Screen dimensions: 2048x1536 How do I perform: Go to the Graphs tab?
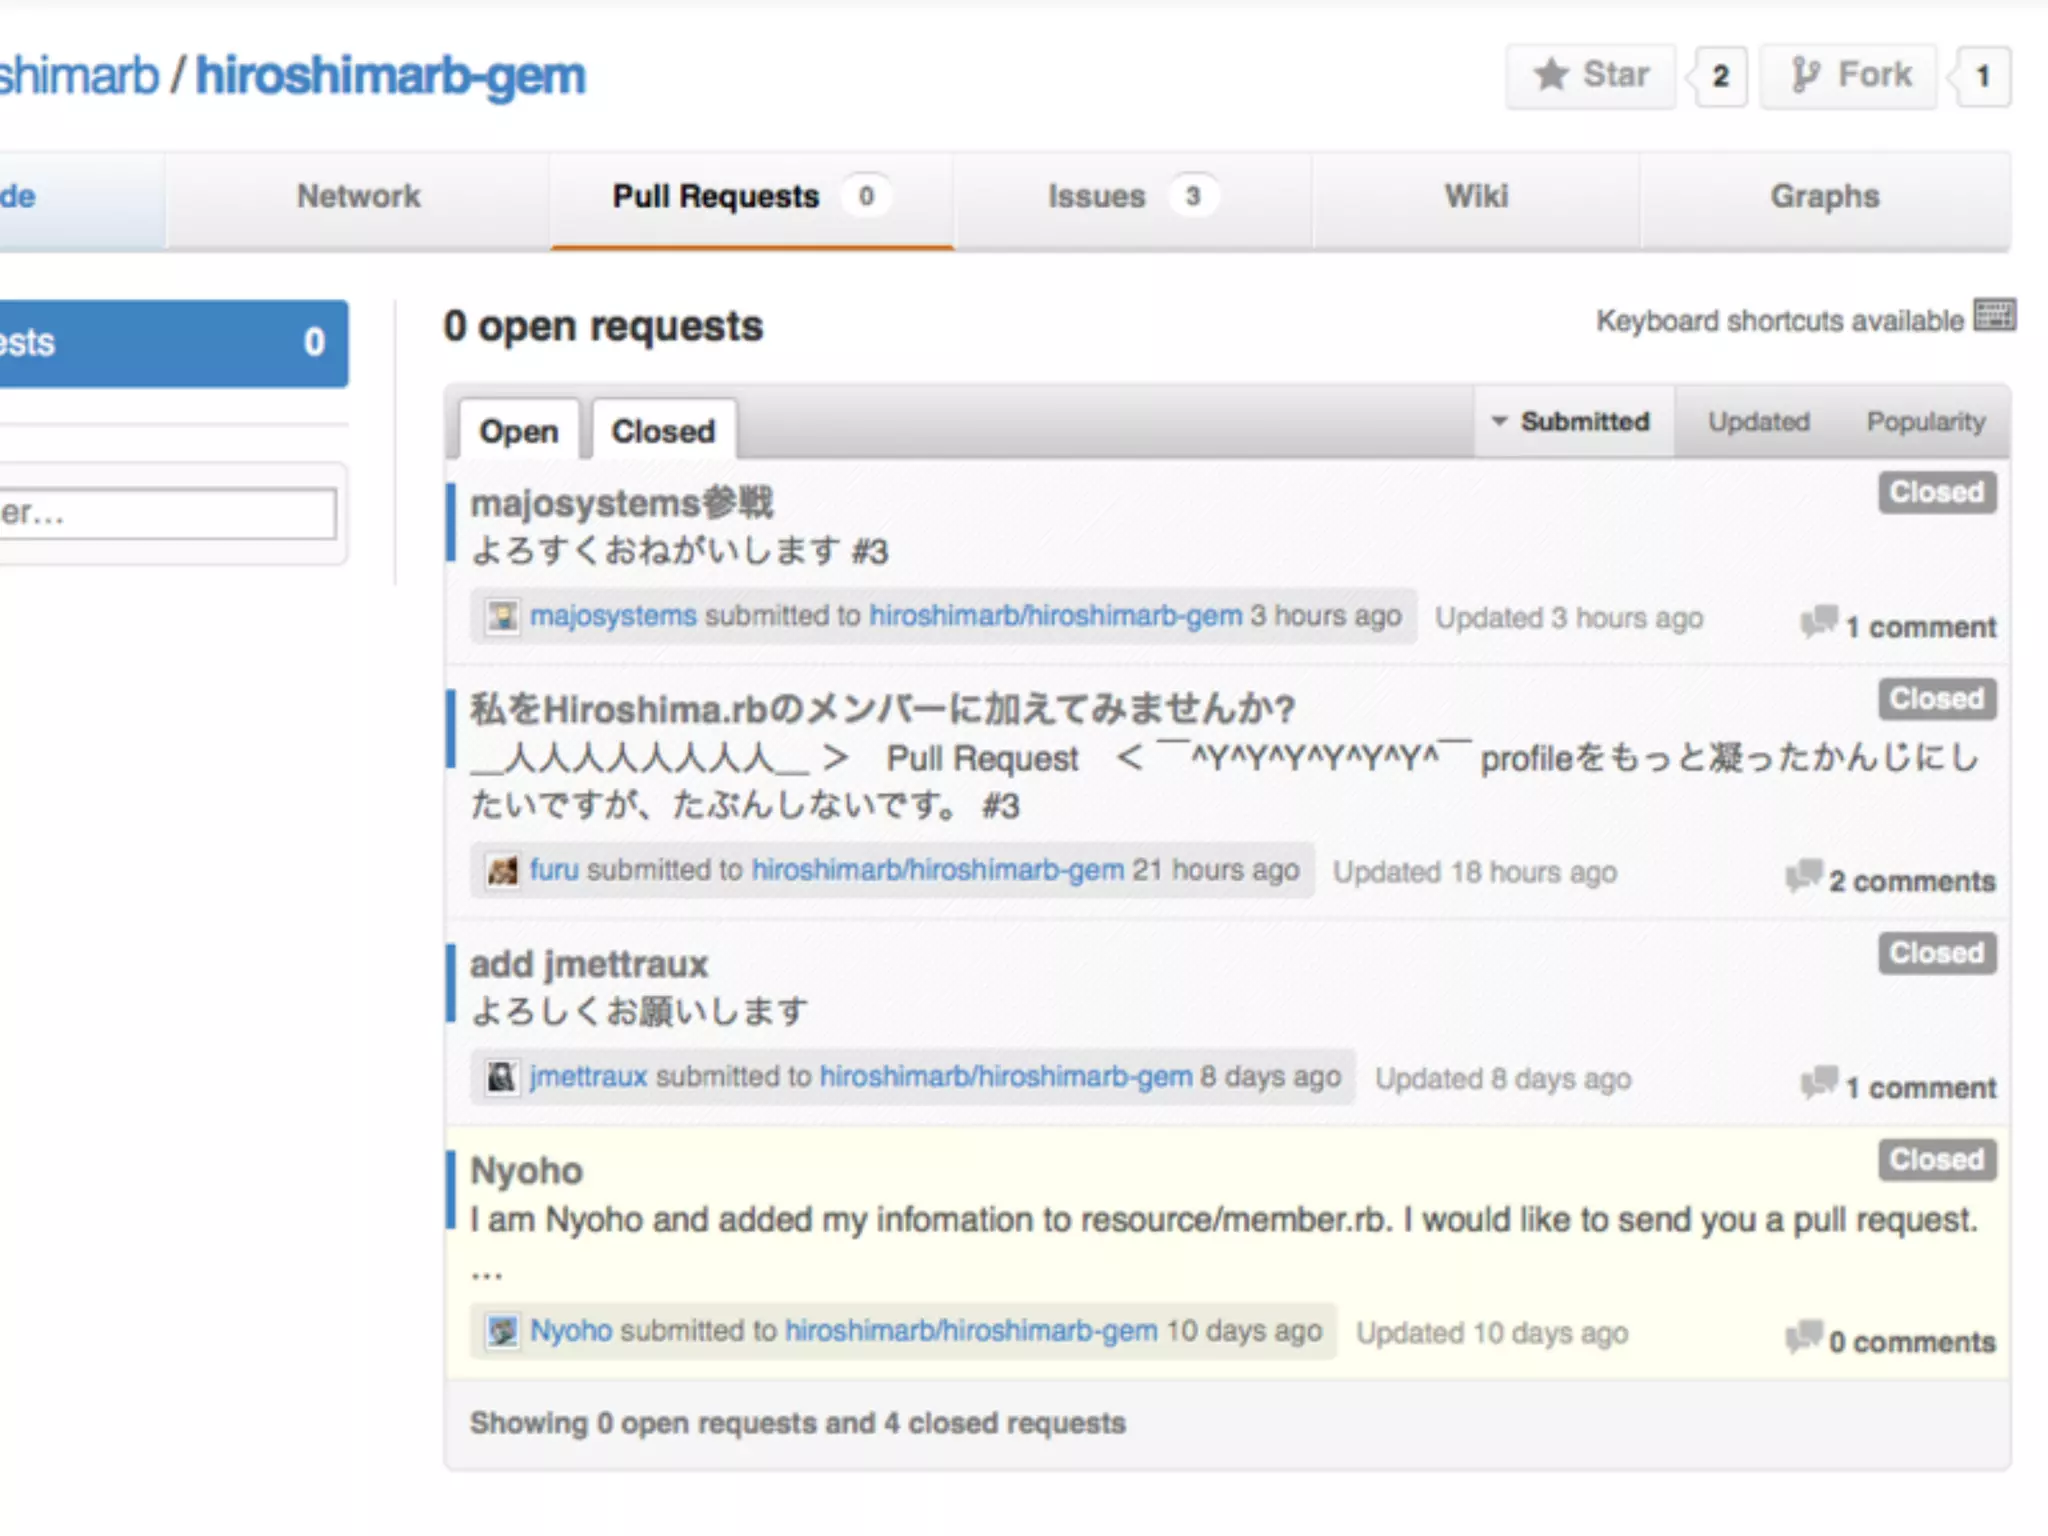coord(1824,197)
